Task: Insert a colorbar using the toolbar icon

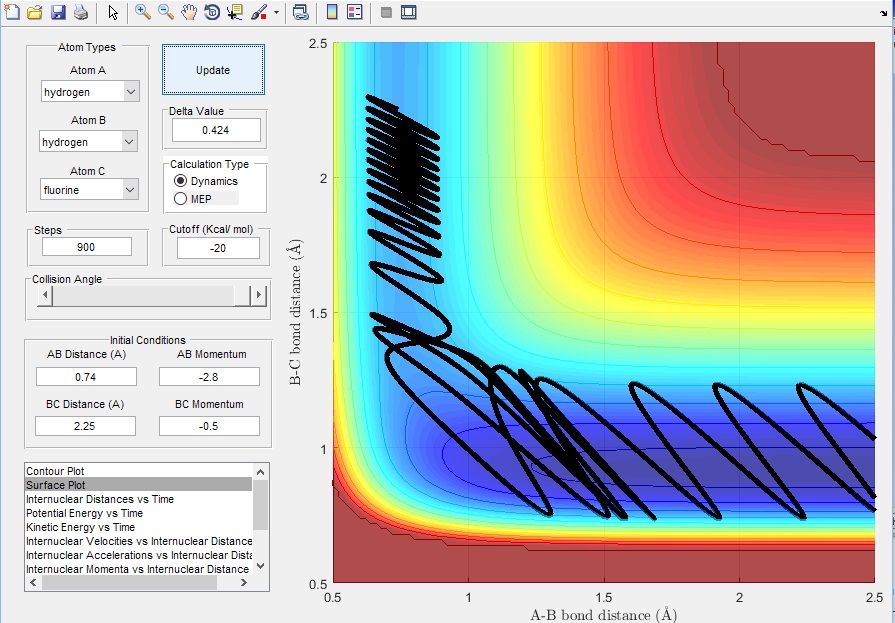Action: click(x=332, y=12)
